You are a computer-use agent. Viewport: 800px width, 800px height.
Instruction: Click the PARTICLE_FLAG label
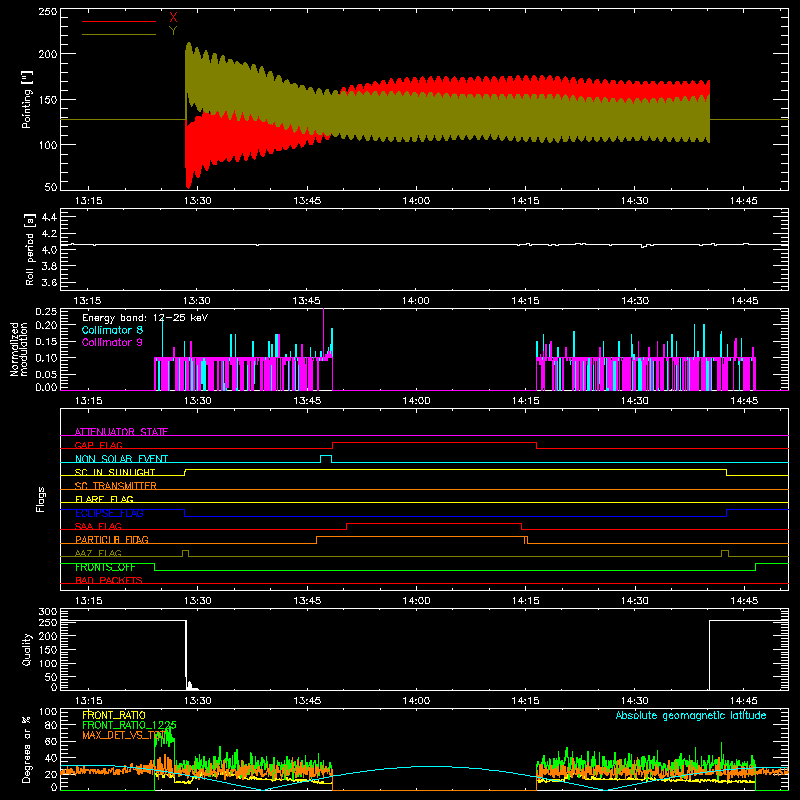(112, 539)
